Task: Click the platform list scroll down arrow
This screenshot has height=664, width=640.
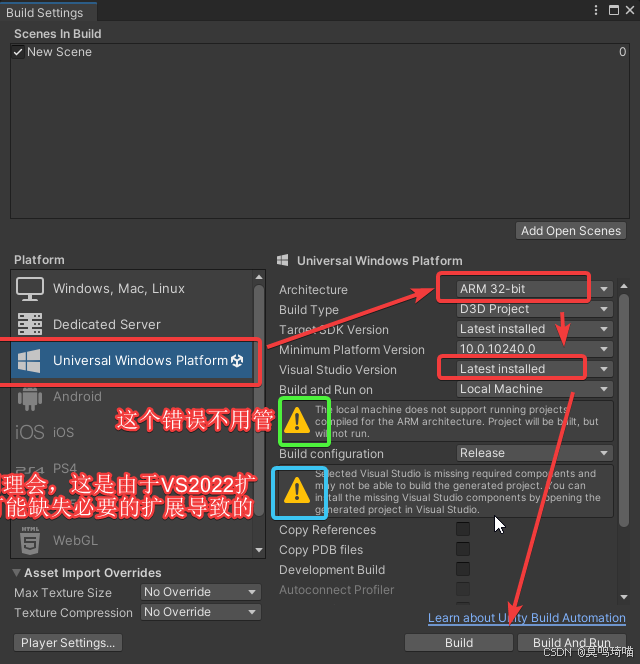Action: [259, 550]
